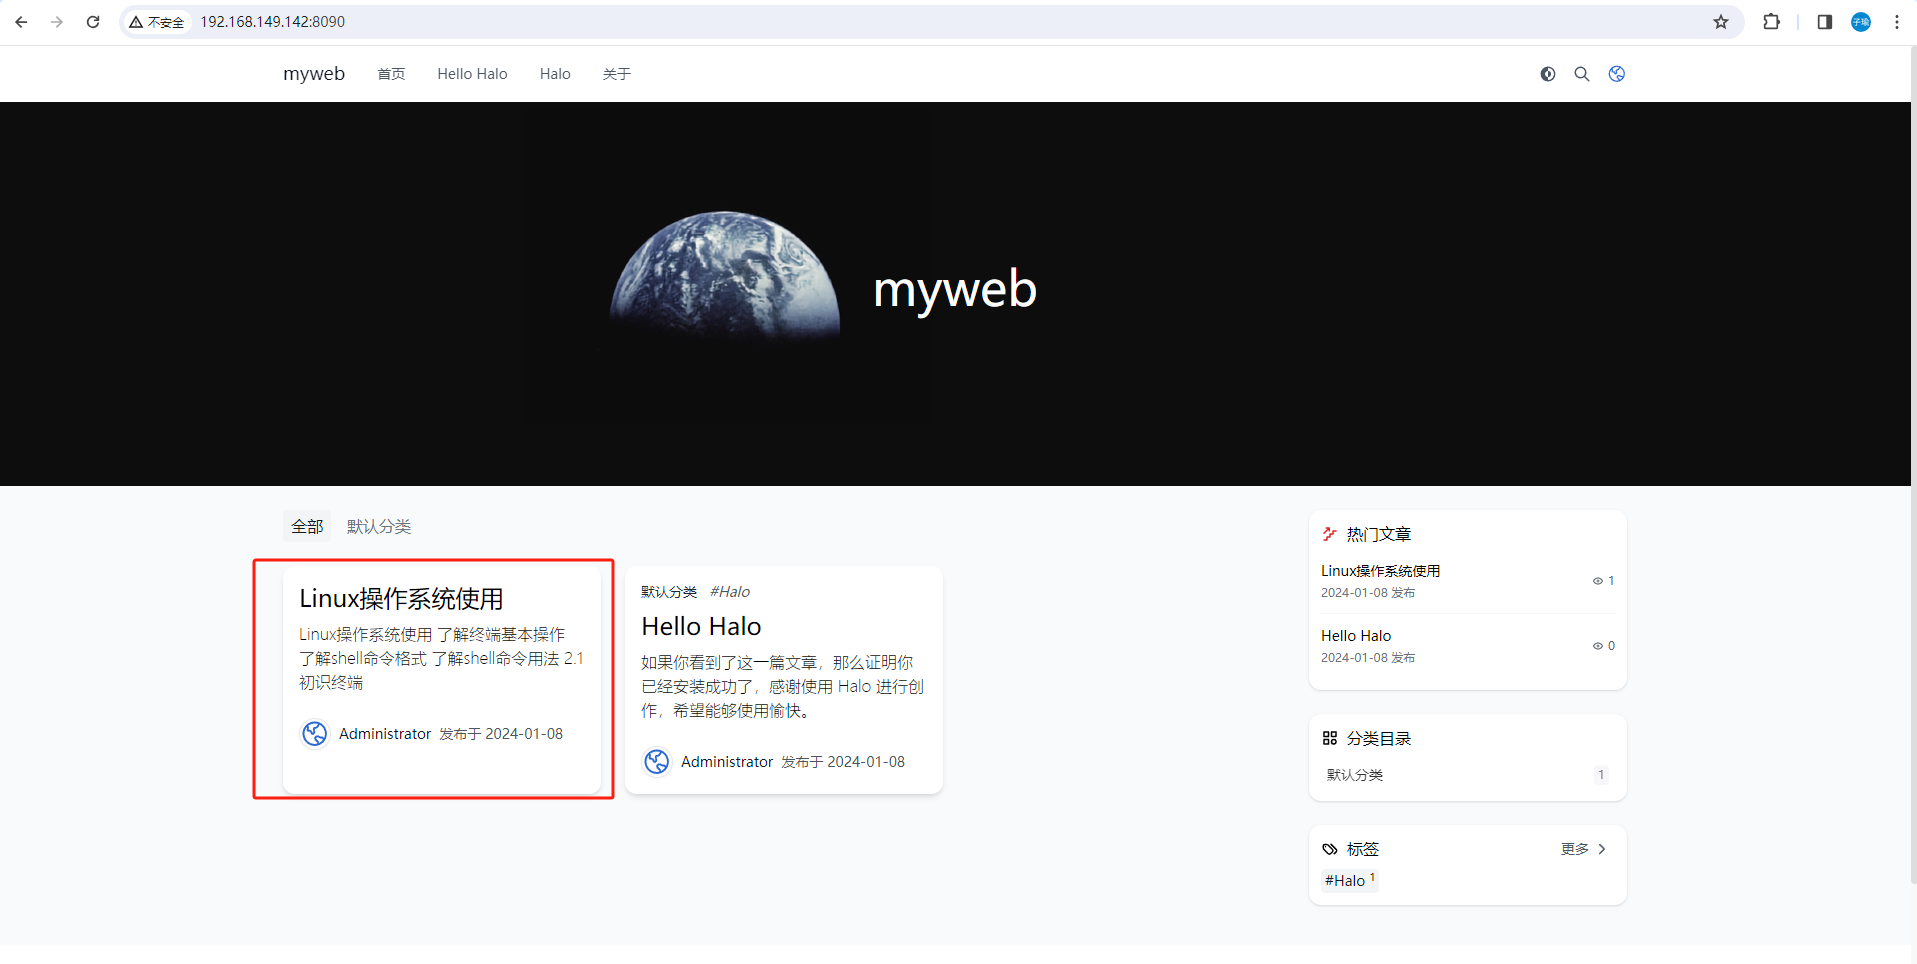The height and width of the screenshot is (964, 1917).
Task: Open the Linux操作系统使用 post title
Action: pos(402,598)
